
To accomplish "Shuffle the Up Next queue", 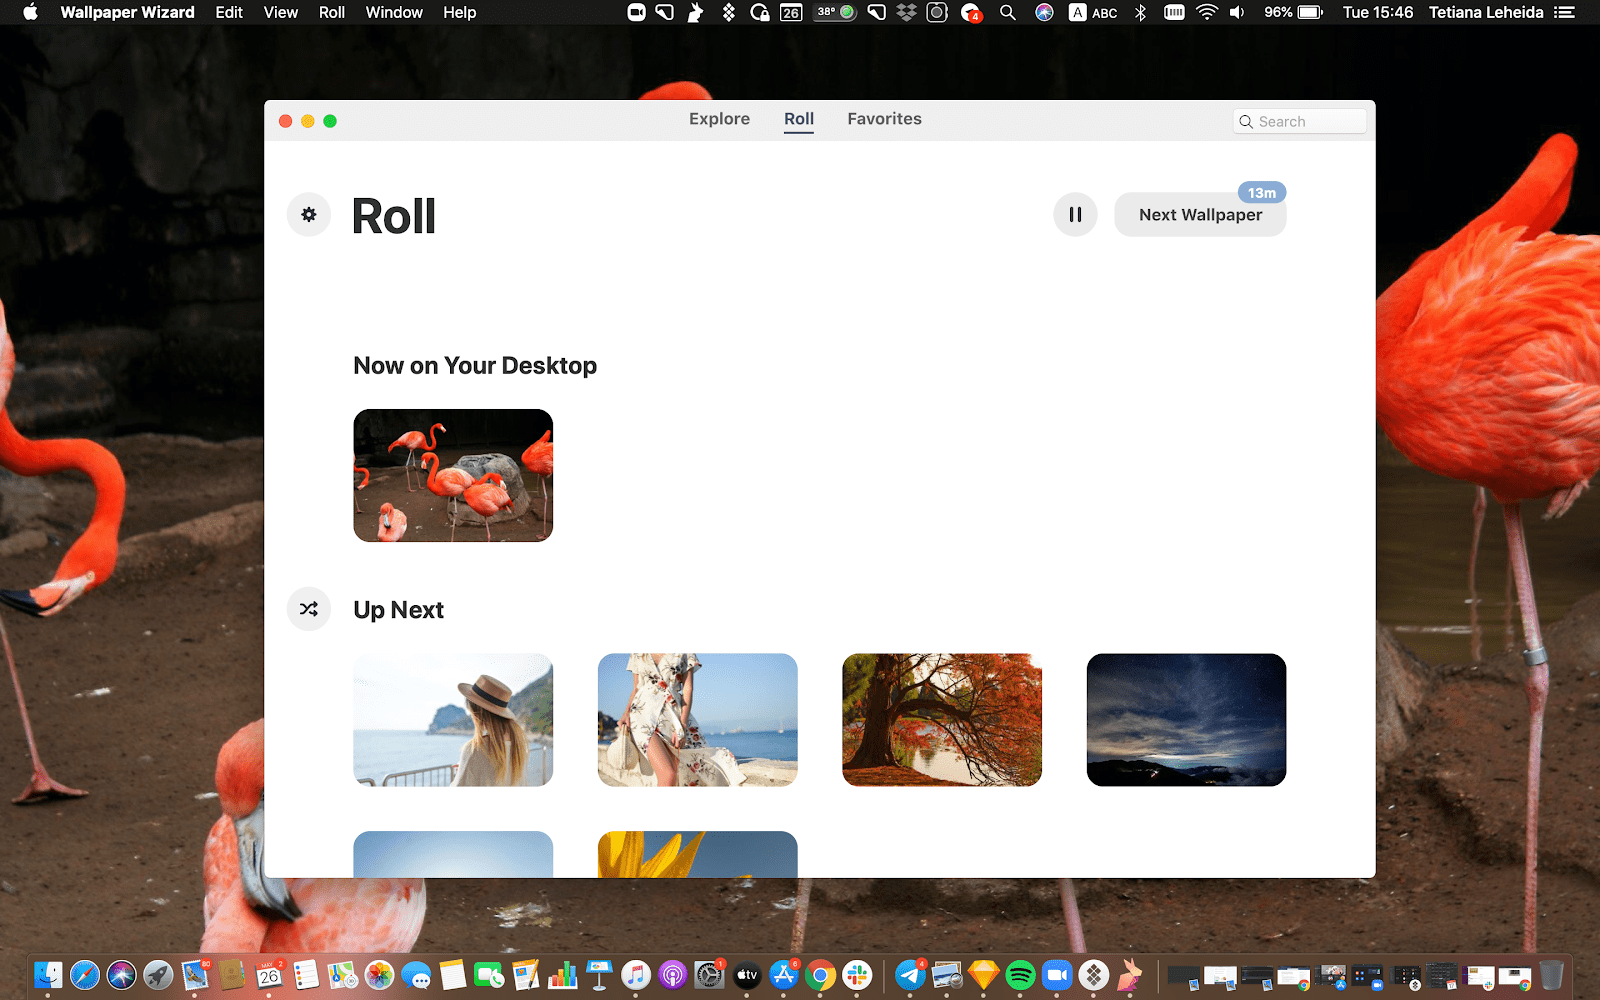I will click(309, 609).
